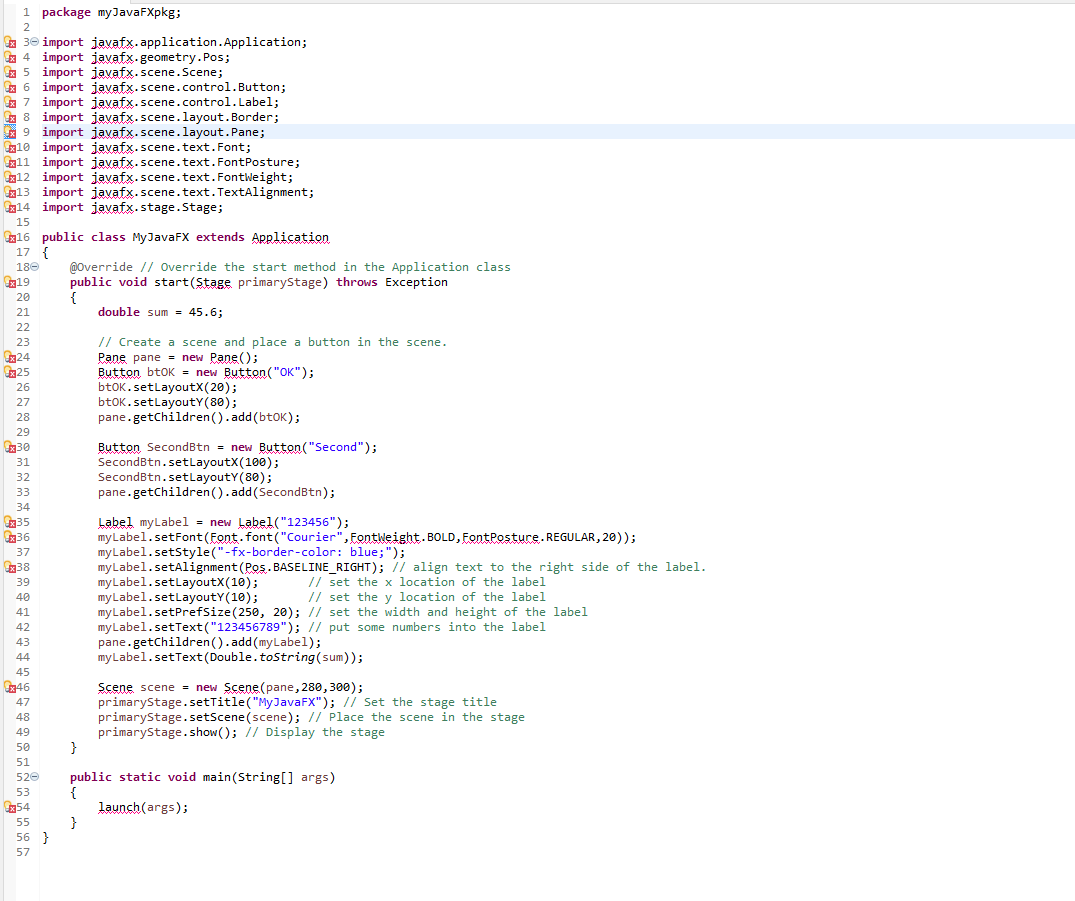
Task: Click the error marker on line 25
Action: point(10,372)
